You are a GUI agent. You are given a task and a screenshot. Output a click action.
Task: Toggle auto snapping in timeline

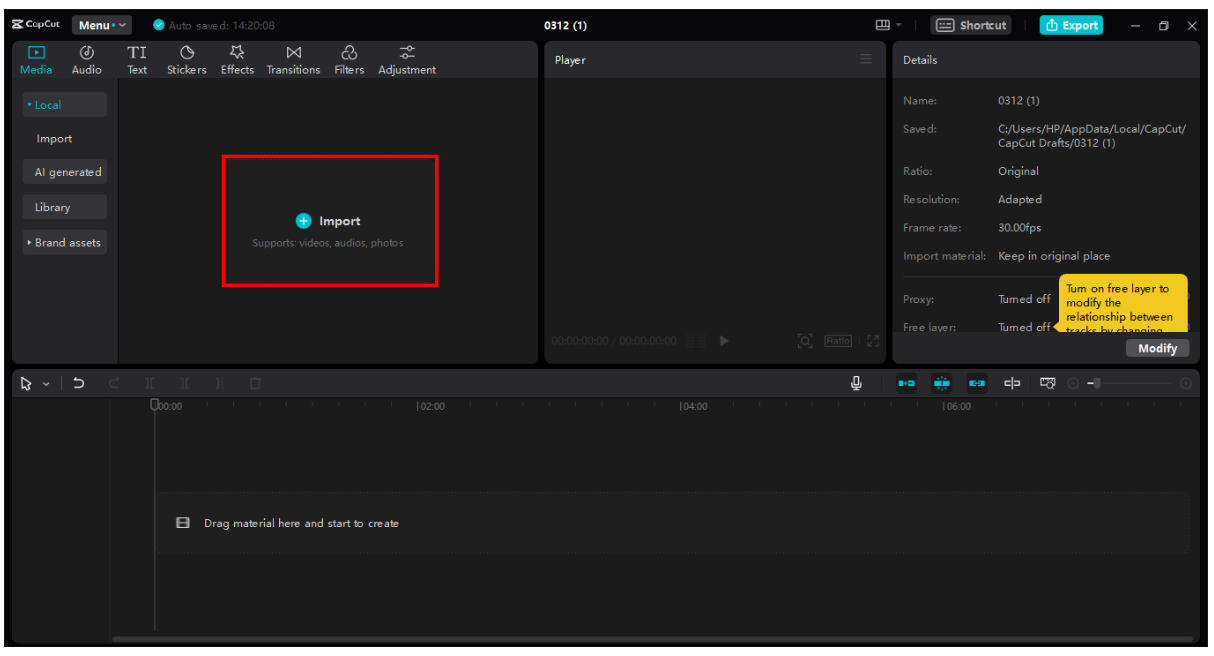(941, 383)
